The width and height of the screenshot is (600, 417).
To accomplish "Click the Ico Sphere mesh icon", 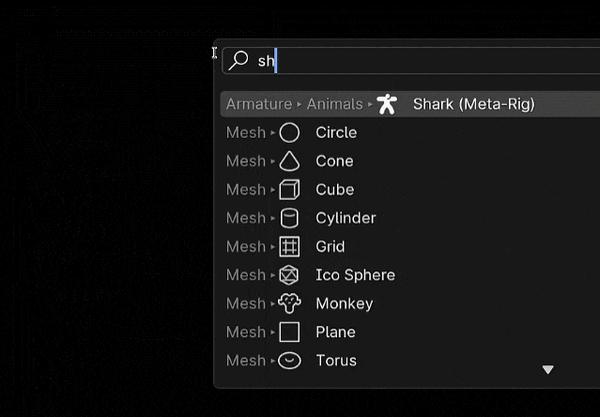I will 289,275.
